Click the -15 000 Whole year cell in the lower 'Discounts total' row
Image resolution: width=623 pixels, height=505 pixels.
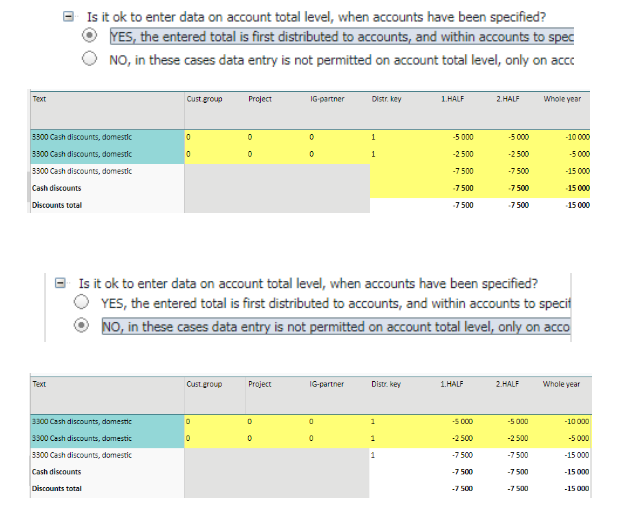coord(577,489)
